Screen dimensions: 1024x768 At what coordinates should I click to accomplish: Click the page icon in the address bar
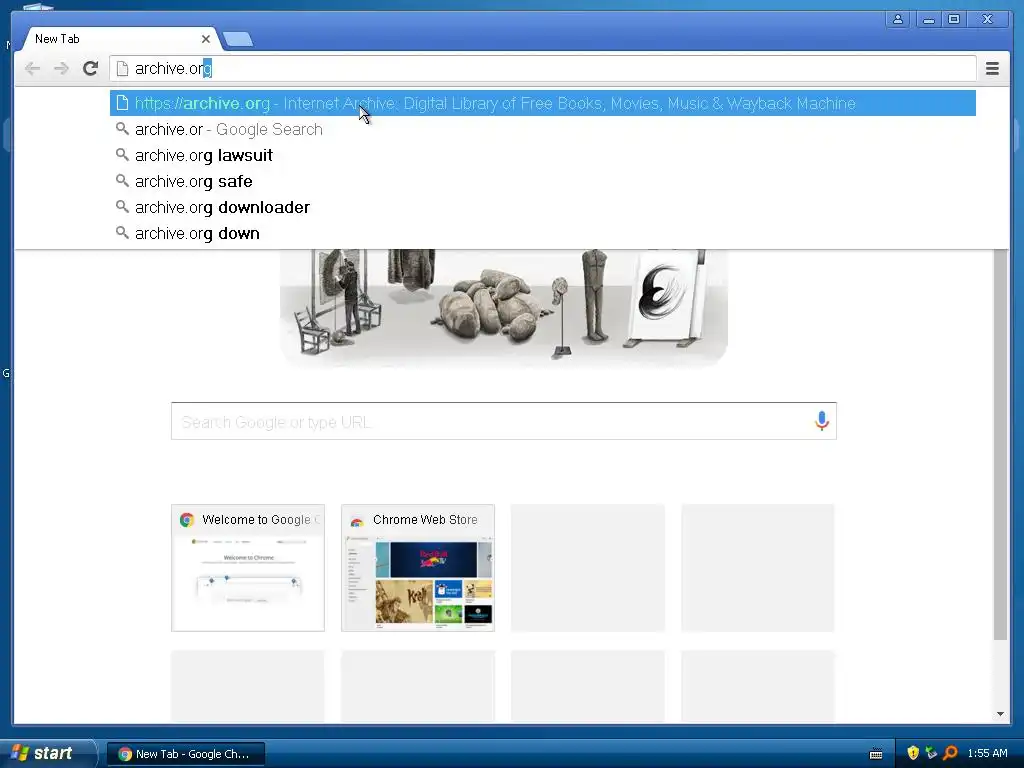tap(122, 68)
